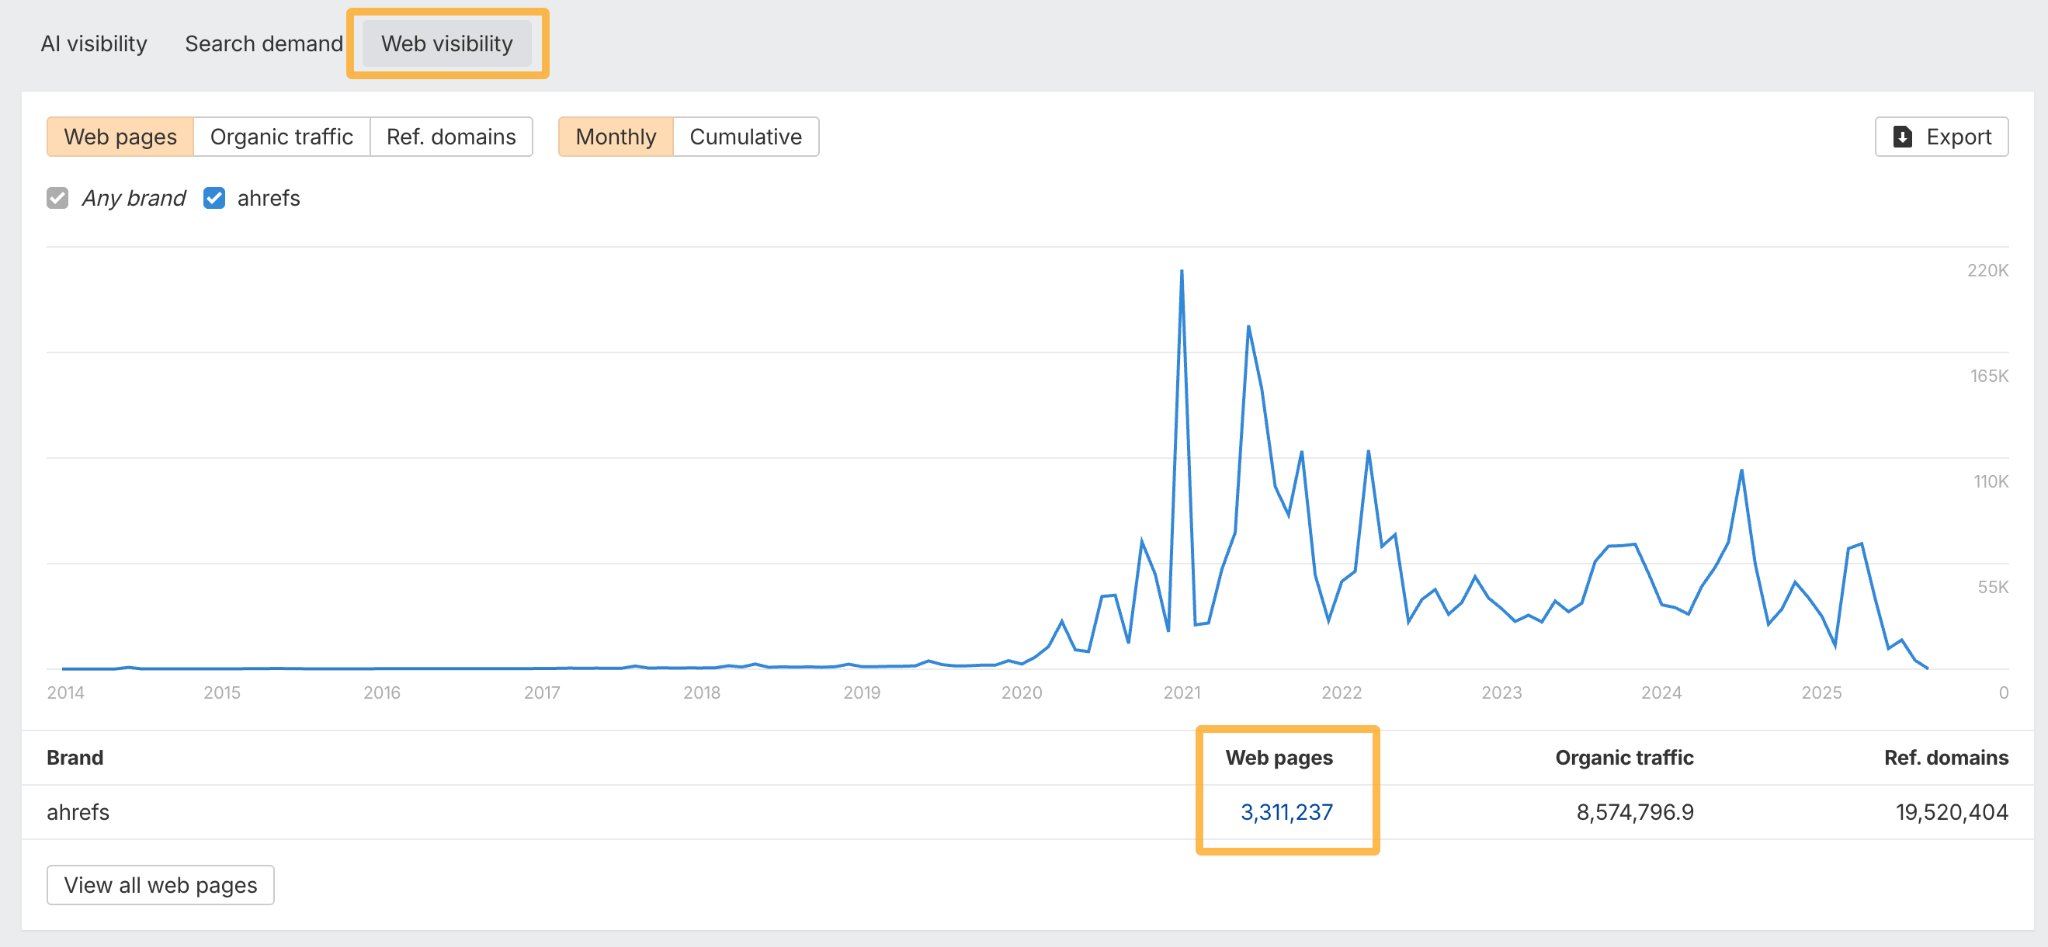Select the Organic traffic metric
The image size is (2048, 947).
tap(281, 136)
